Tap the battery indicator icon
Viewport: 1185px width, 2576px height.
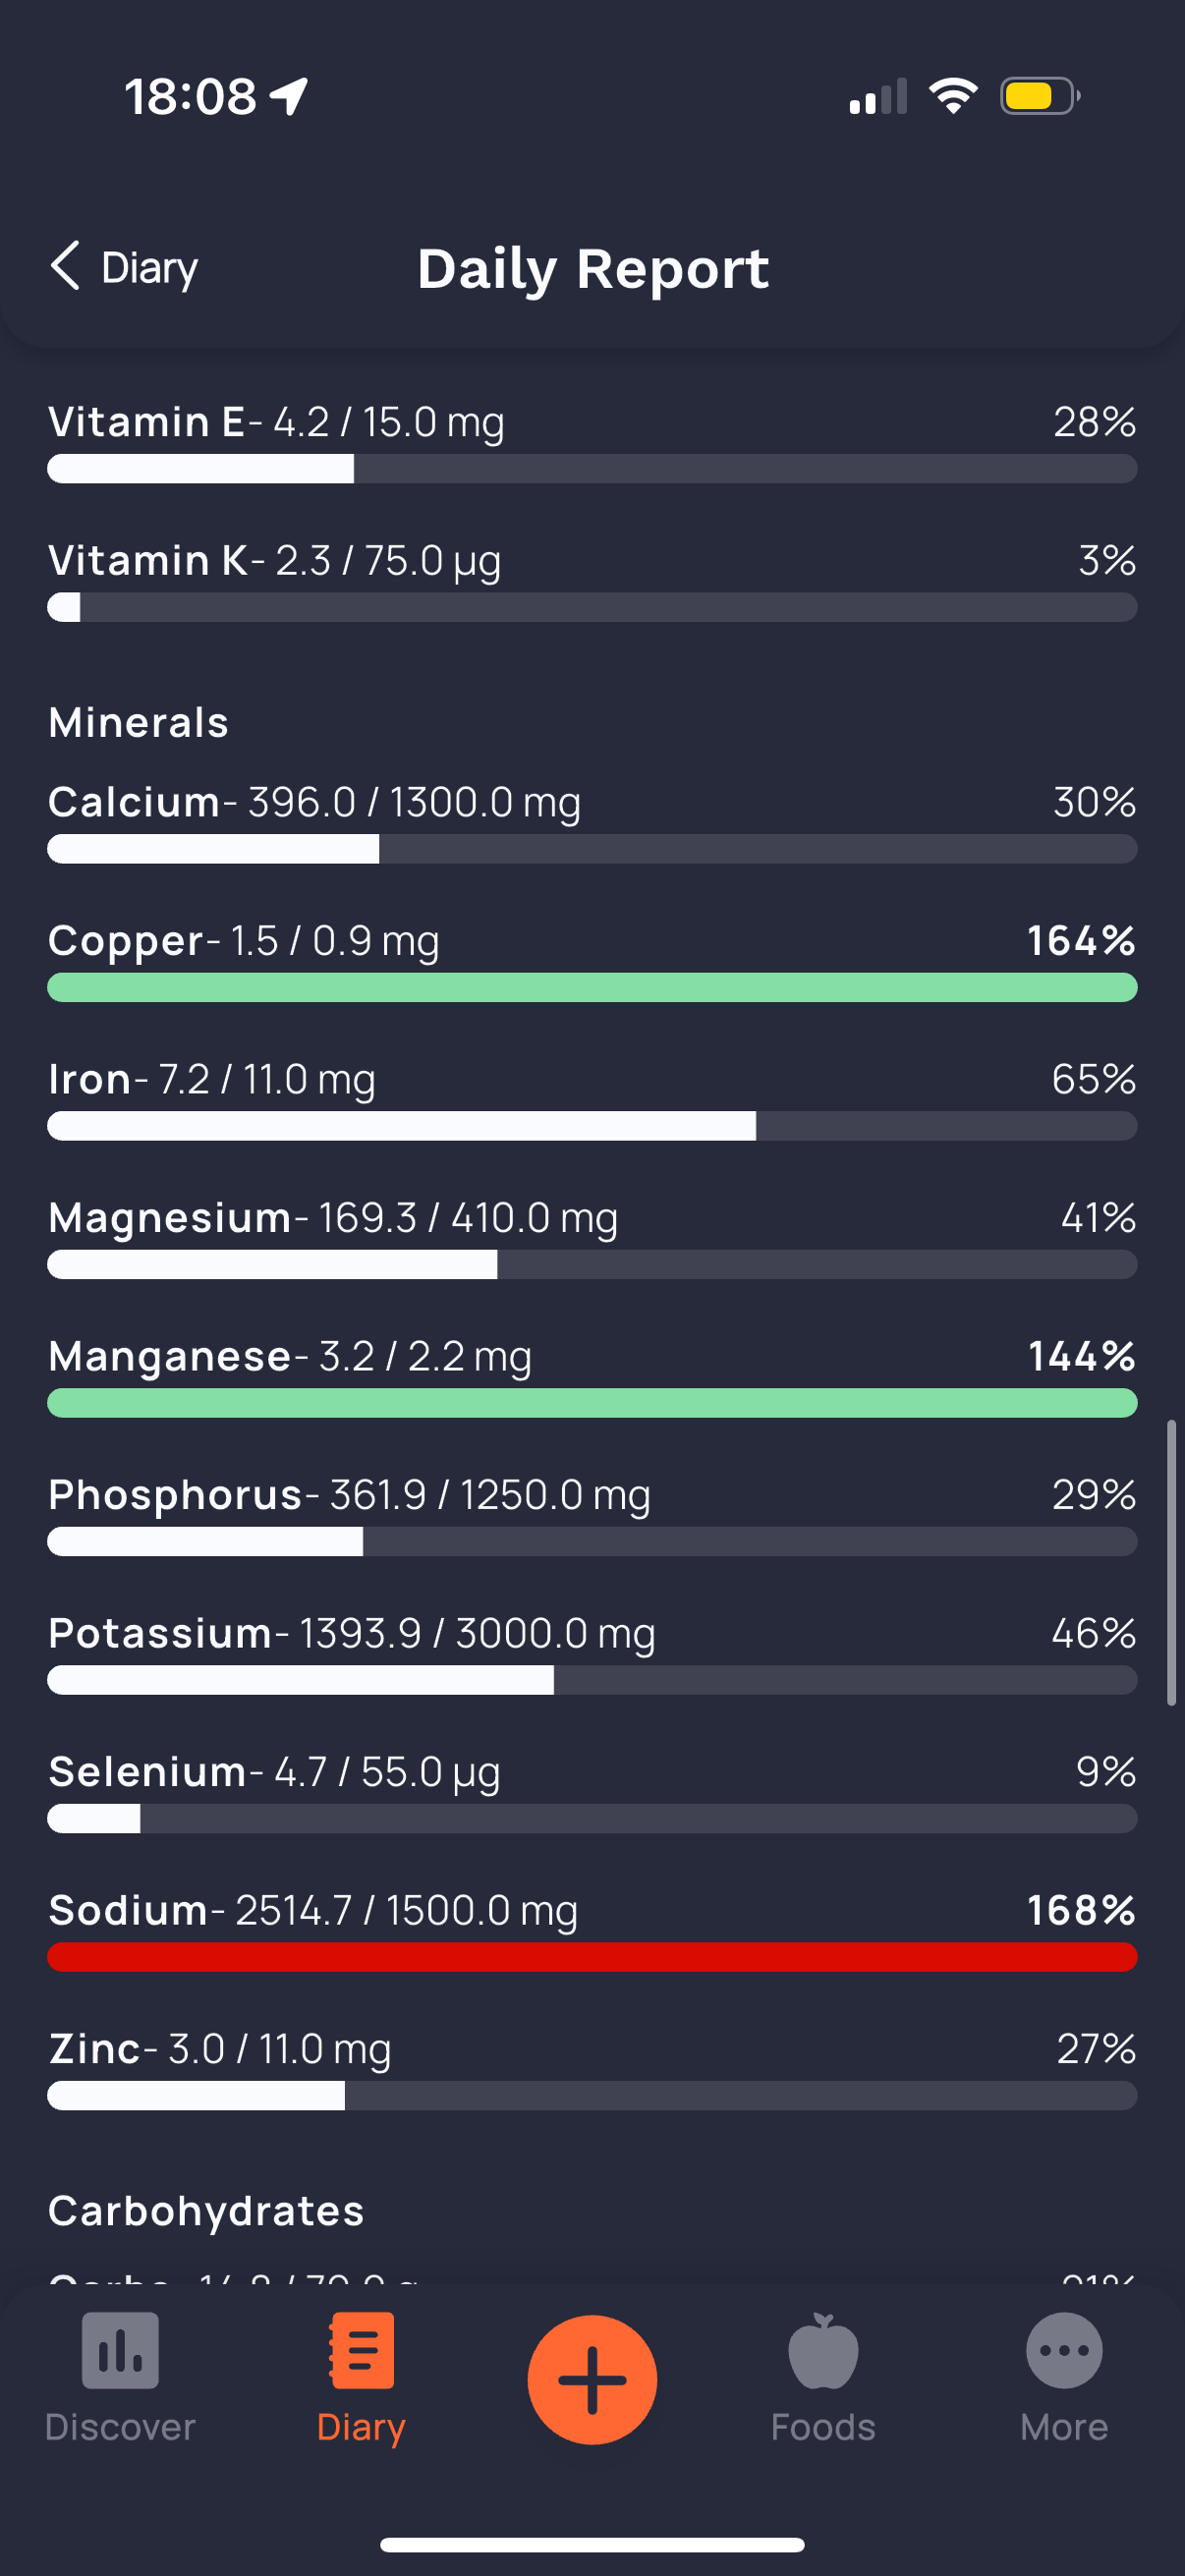1040,96
